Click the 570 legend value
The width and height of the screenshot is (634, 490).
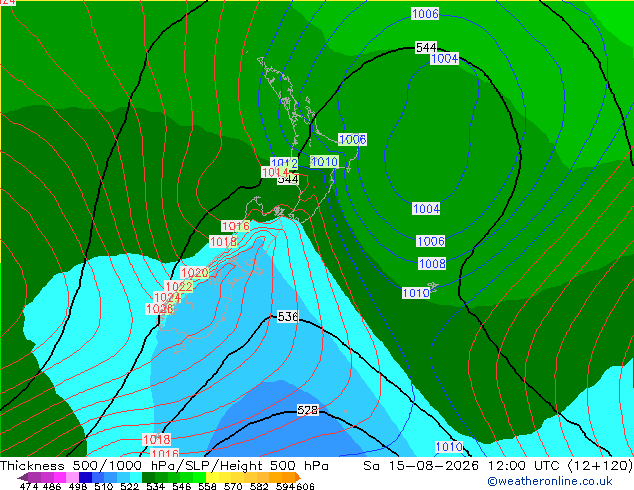(233, 486)
